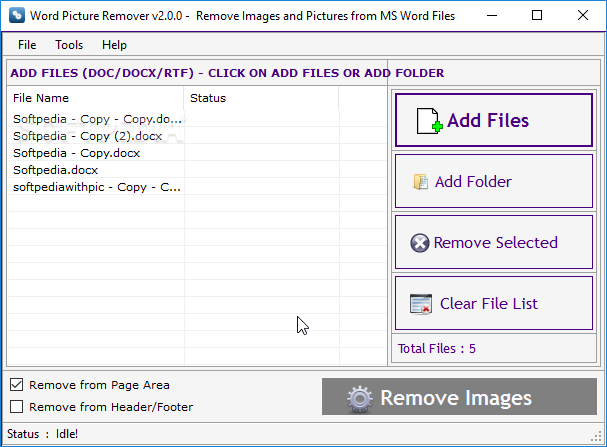Click the Add Folder icon
607x447 pixels.
point(420,182)
